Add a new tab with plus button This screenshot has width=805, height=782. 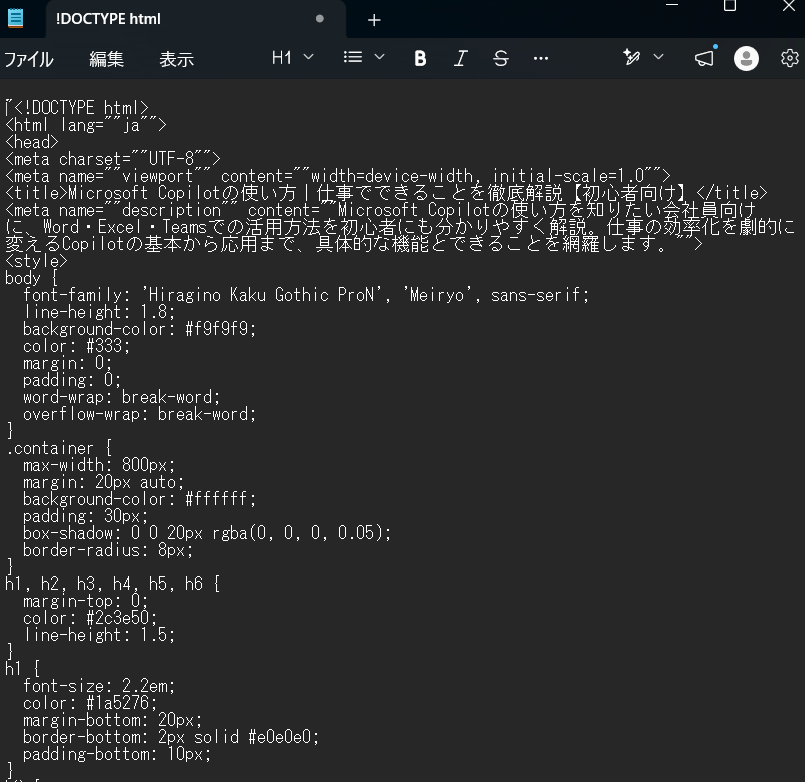pyautogui.click(x=374, y=20)
